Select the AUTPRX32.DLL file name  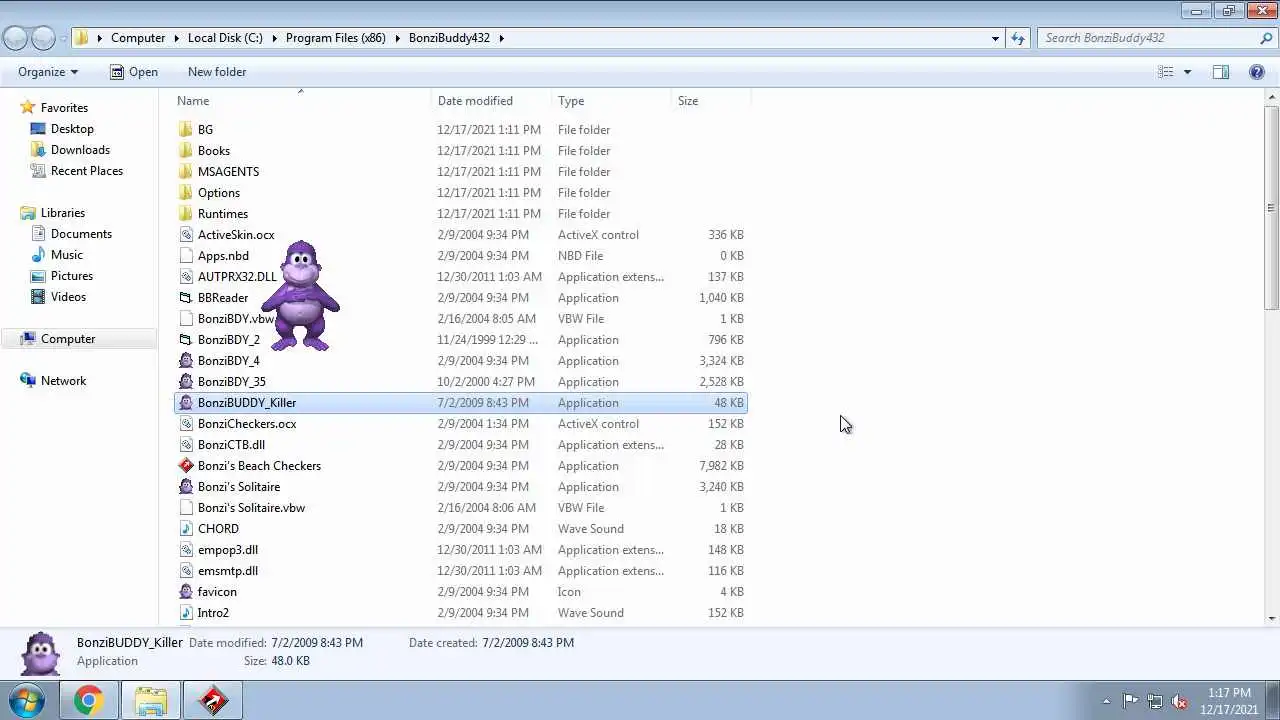(237, 276)
